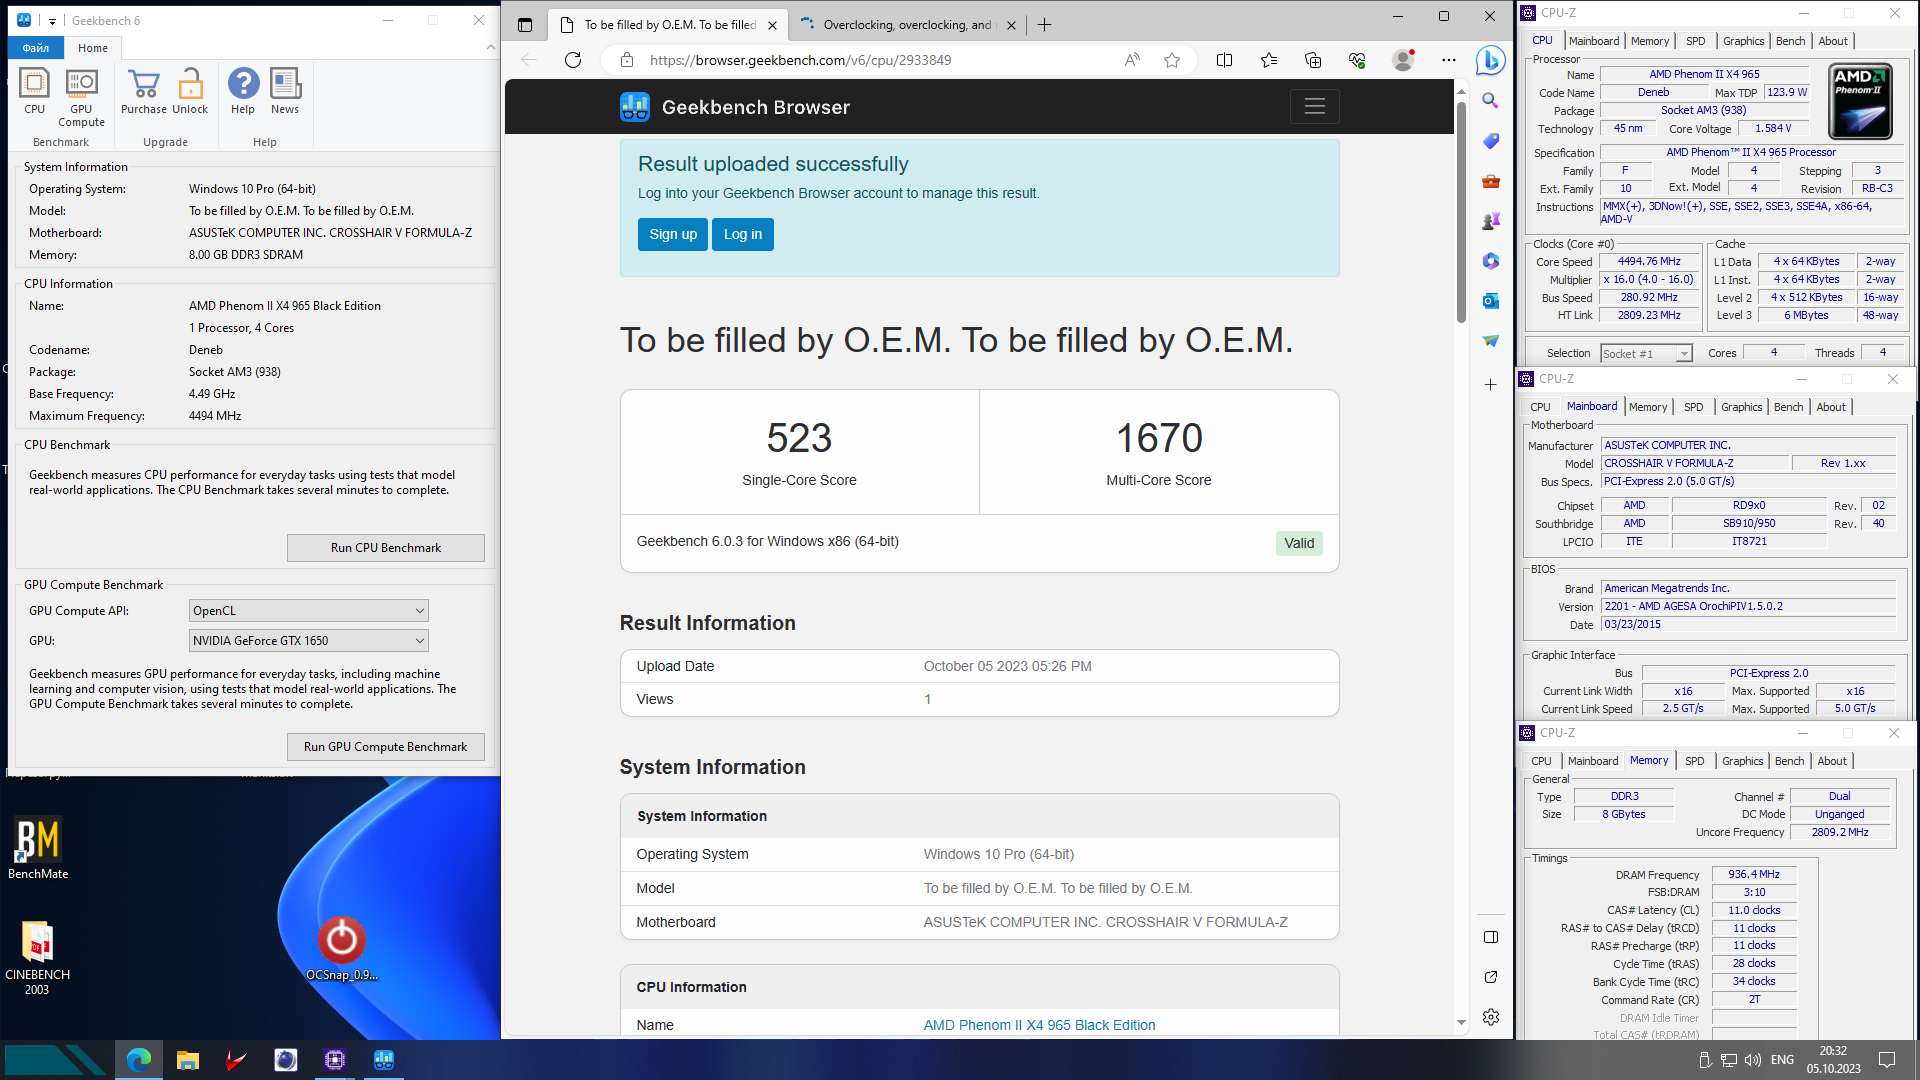
Task: Click the Geekbench Browser logo link
Action: coord(735,107)
